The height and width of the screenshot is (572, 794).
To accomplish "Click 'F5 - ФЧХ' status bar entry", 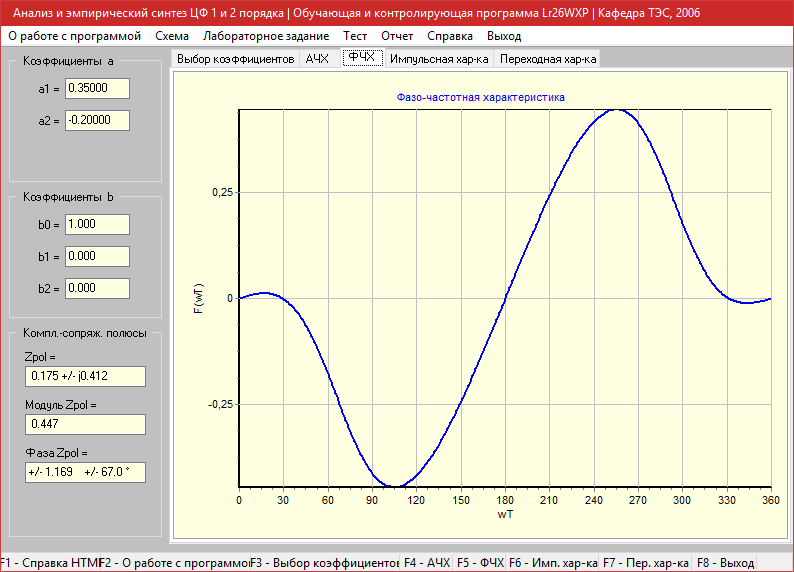I will tap(480, 563).
